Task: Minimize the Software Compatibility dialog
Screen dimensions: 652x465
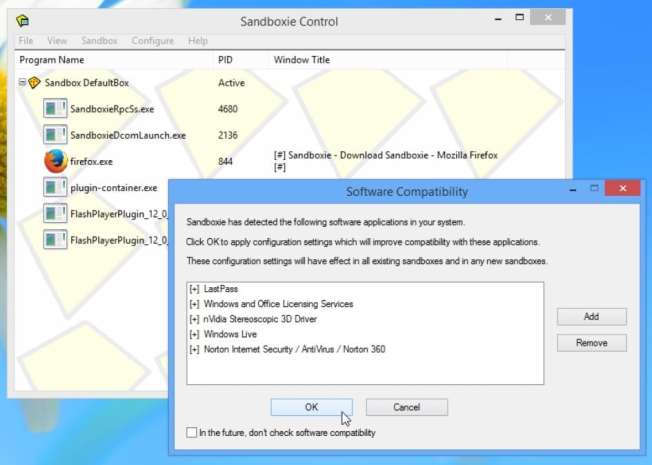Action: click(x=573, y=189)
